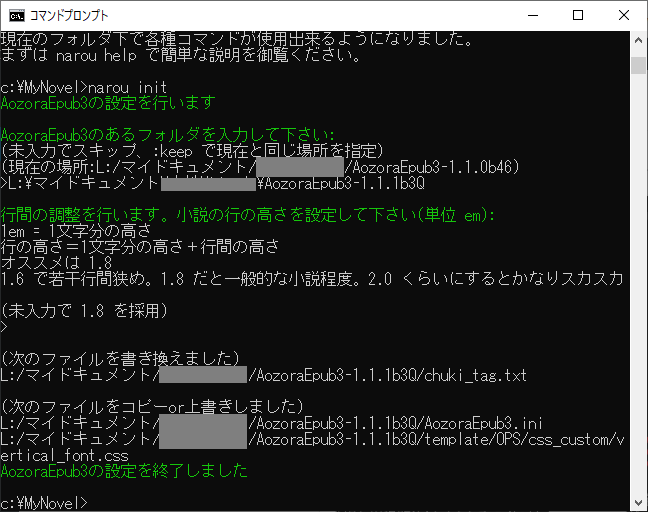Image resolution: width=648 pixels, height=512 pixels.
Task: Click the line '行の高さ＝1文字分の高さ＋行間の高さ'
Action: [x=140, y=247]
